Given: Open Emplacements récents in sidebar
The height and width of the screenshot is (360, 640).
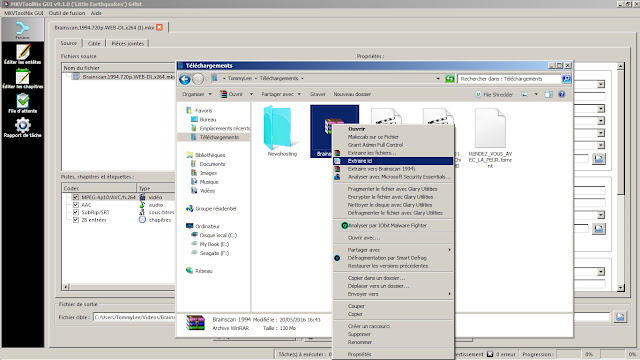Looking at the screenshot, I should (x=220, y=129).
